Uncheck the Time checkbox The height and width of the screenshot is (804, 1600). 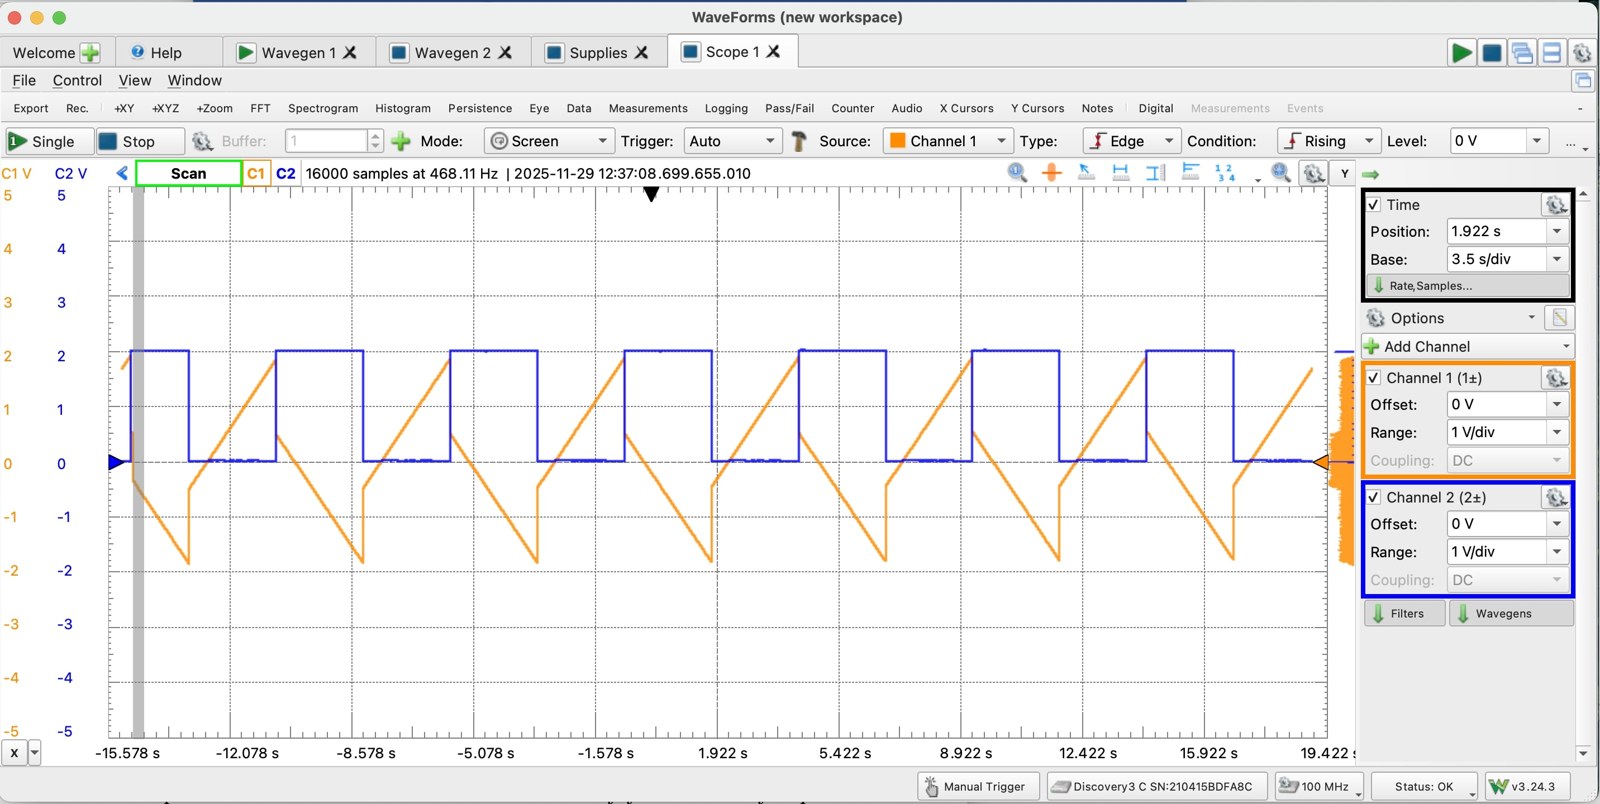click(1374, 205)
